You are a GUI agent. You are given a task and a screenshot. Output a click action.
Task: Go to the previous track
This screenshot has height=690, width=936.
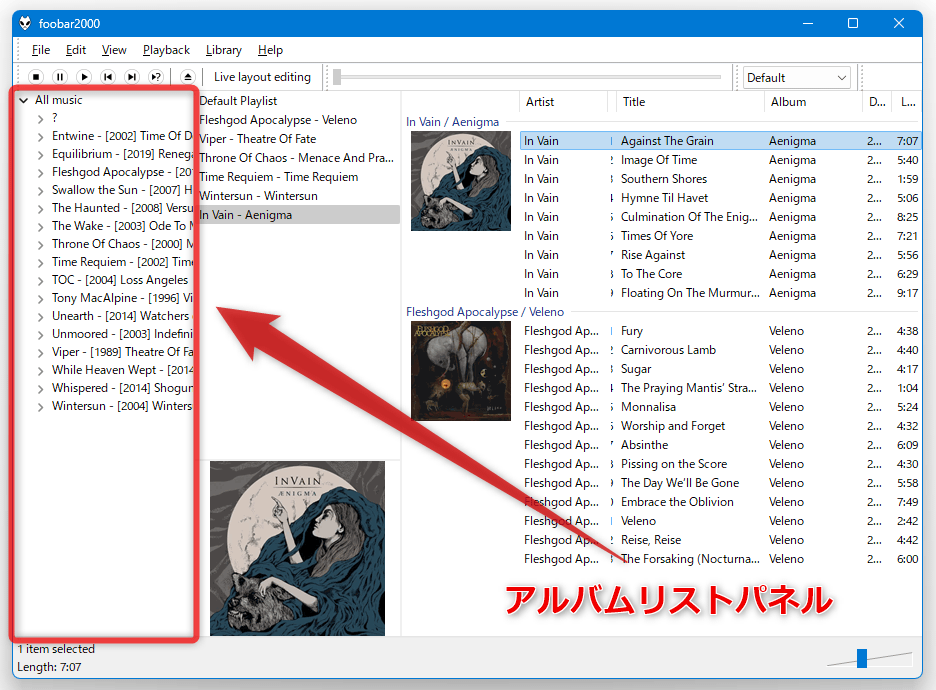coord(108,77)
